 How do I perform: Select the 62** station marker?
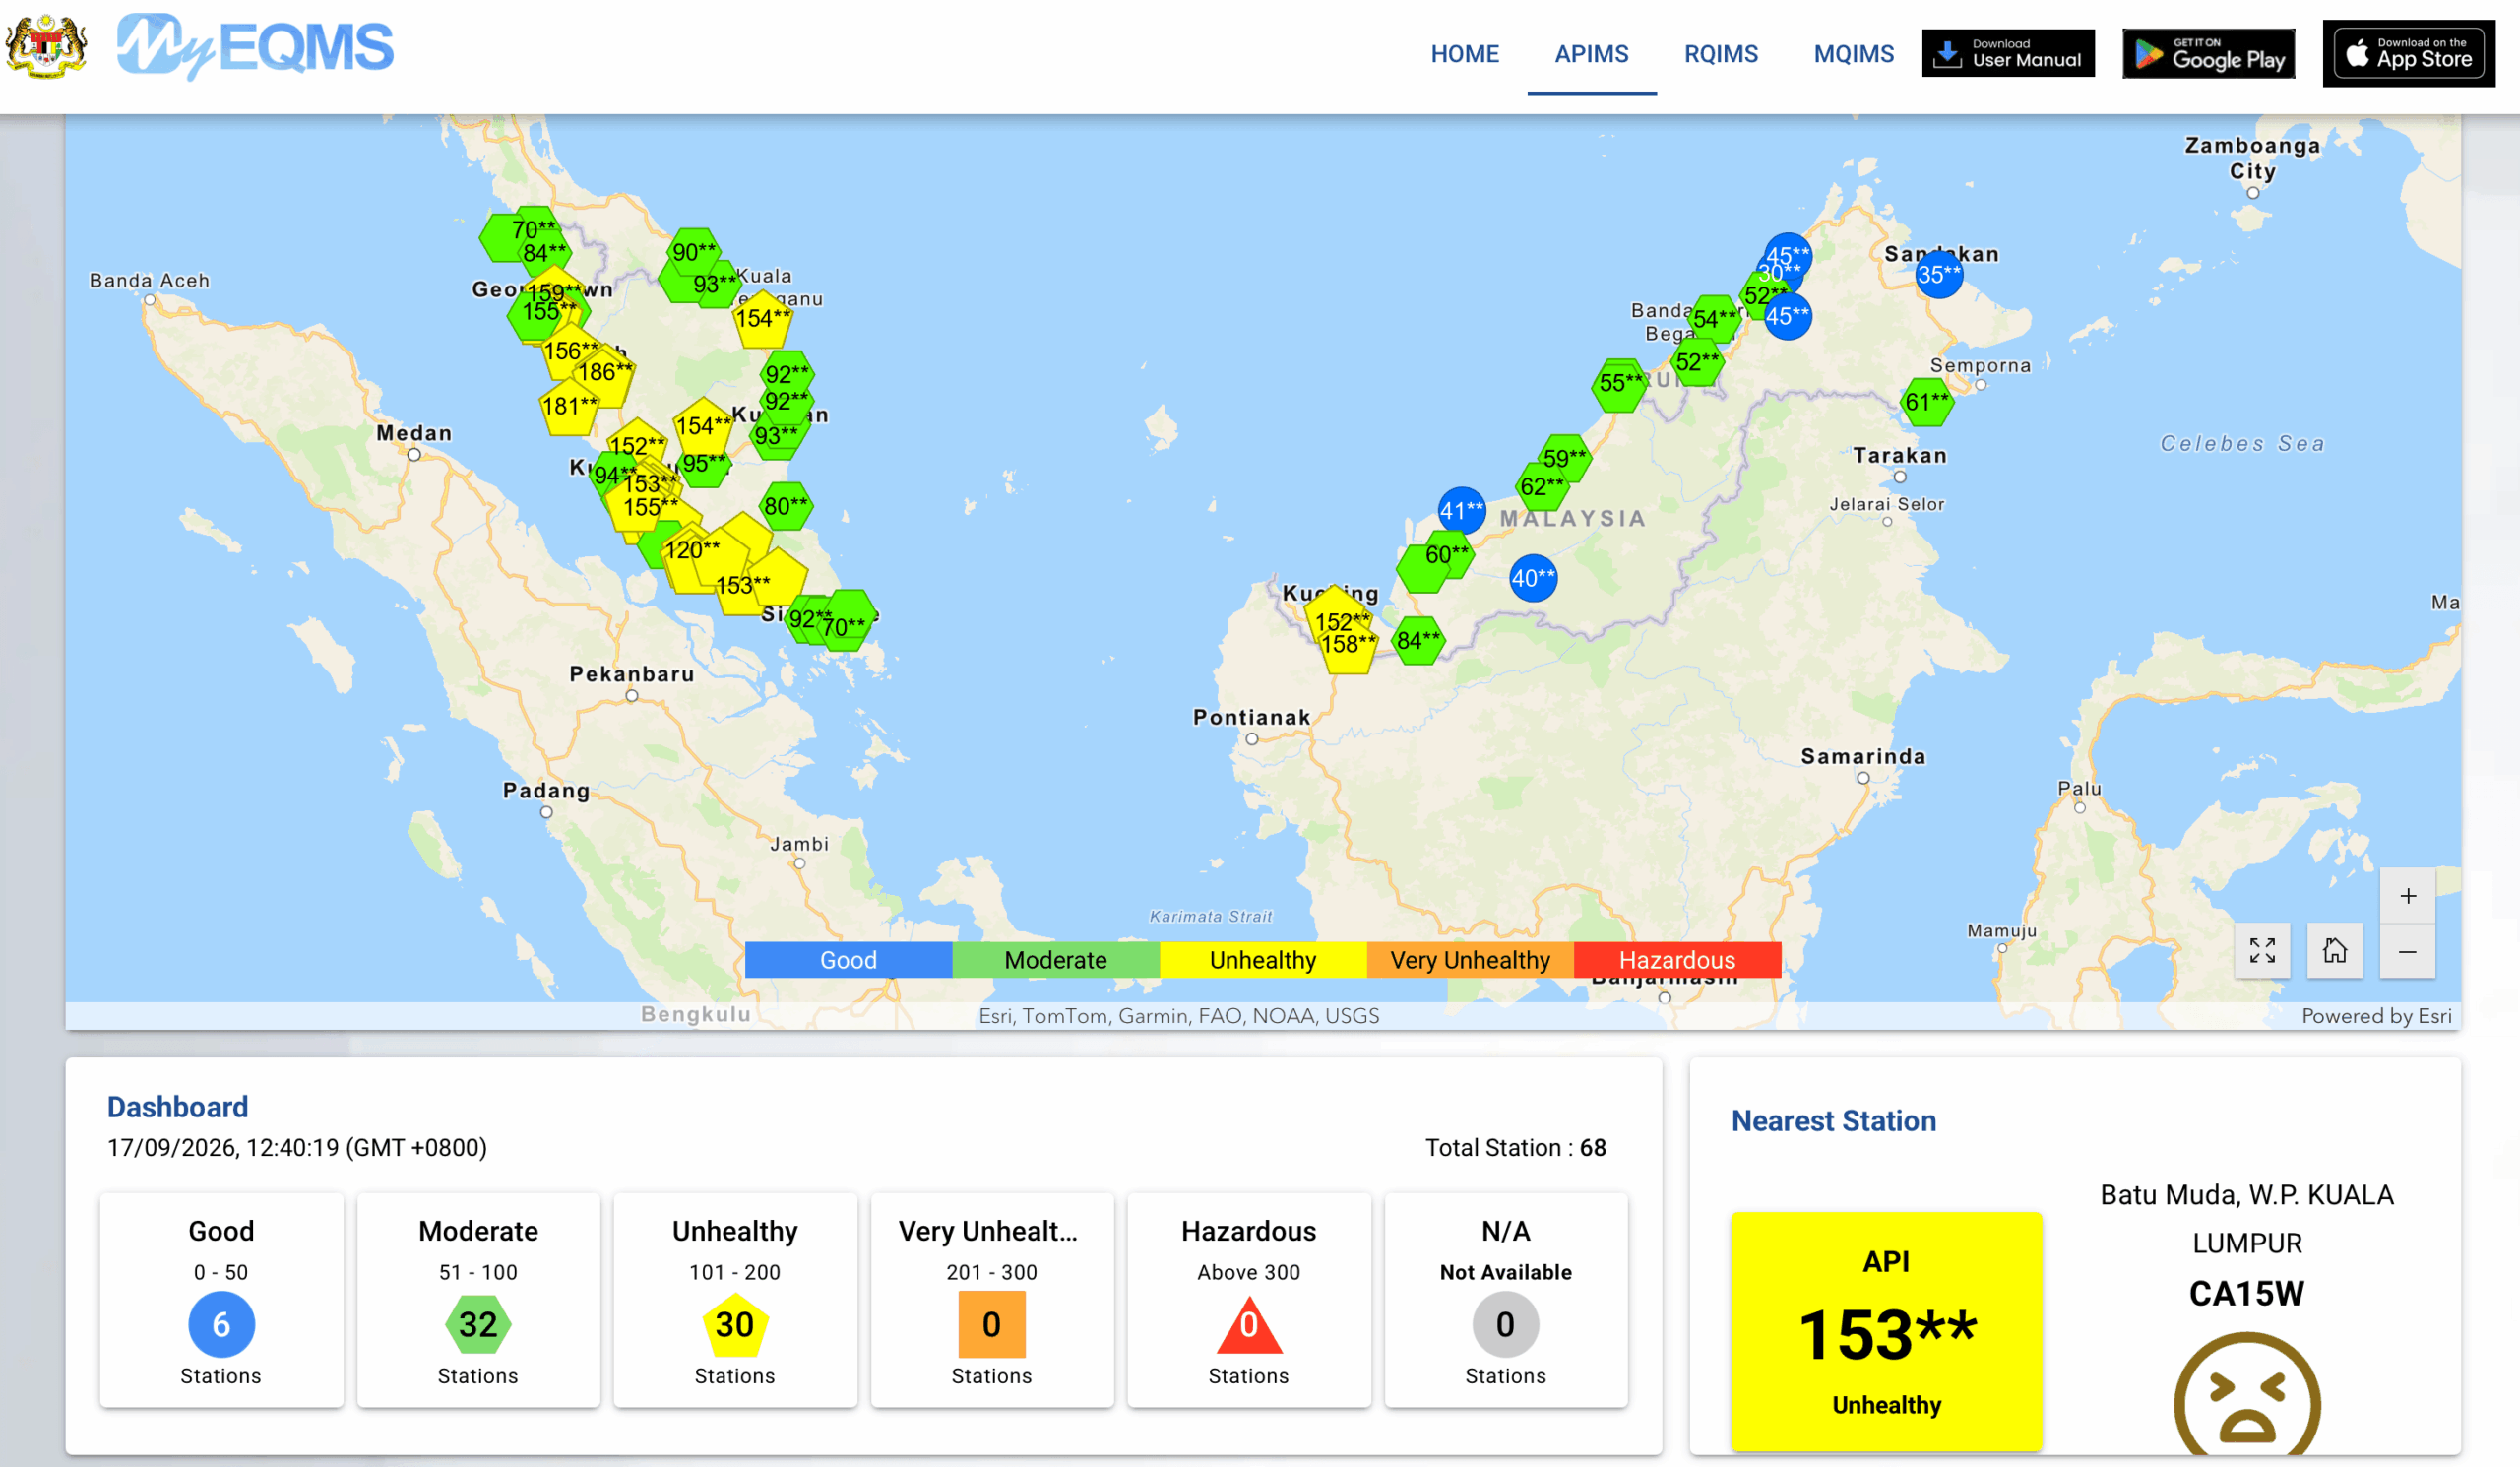(x=1542, y=487)
